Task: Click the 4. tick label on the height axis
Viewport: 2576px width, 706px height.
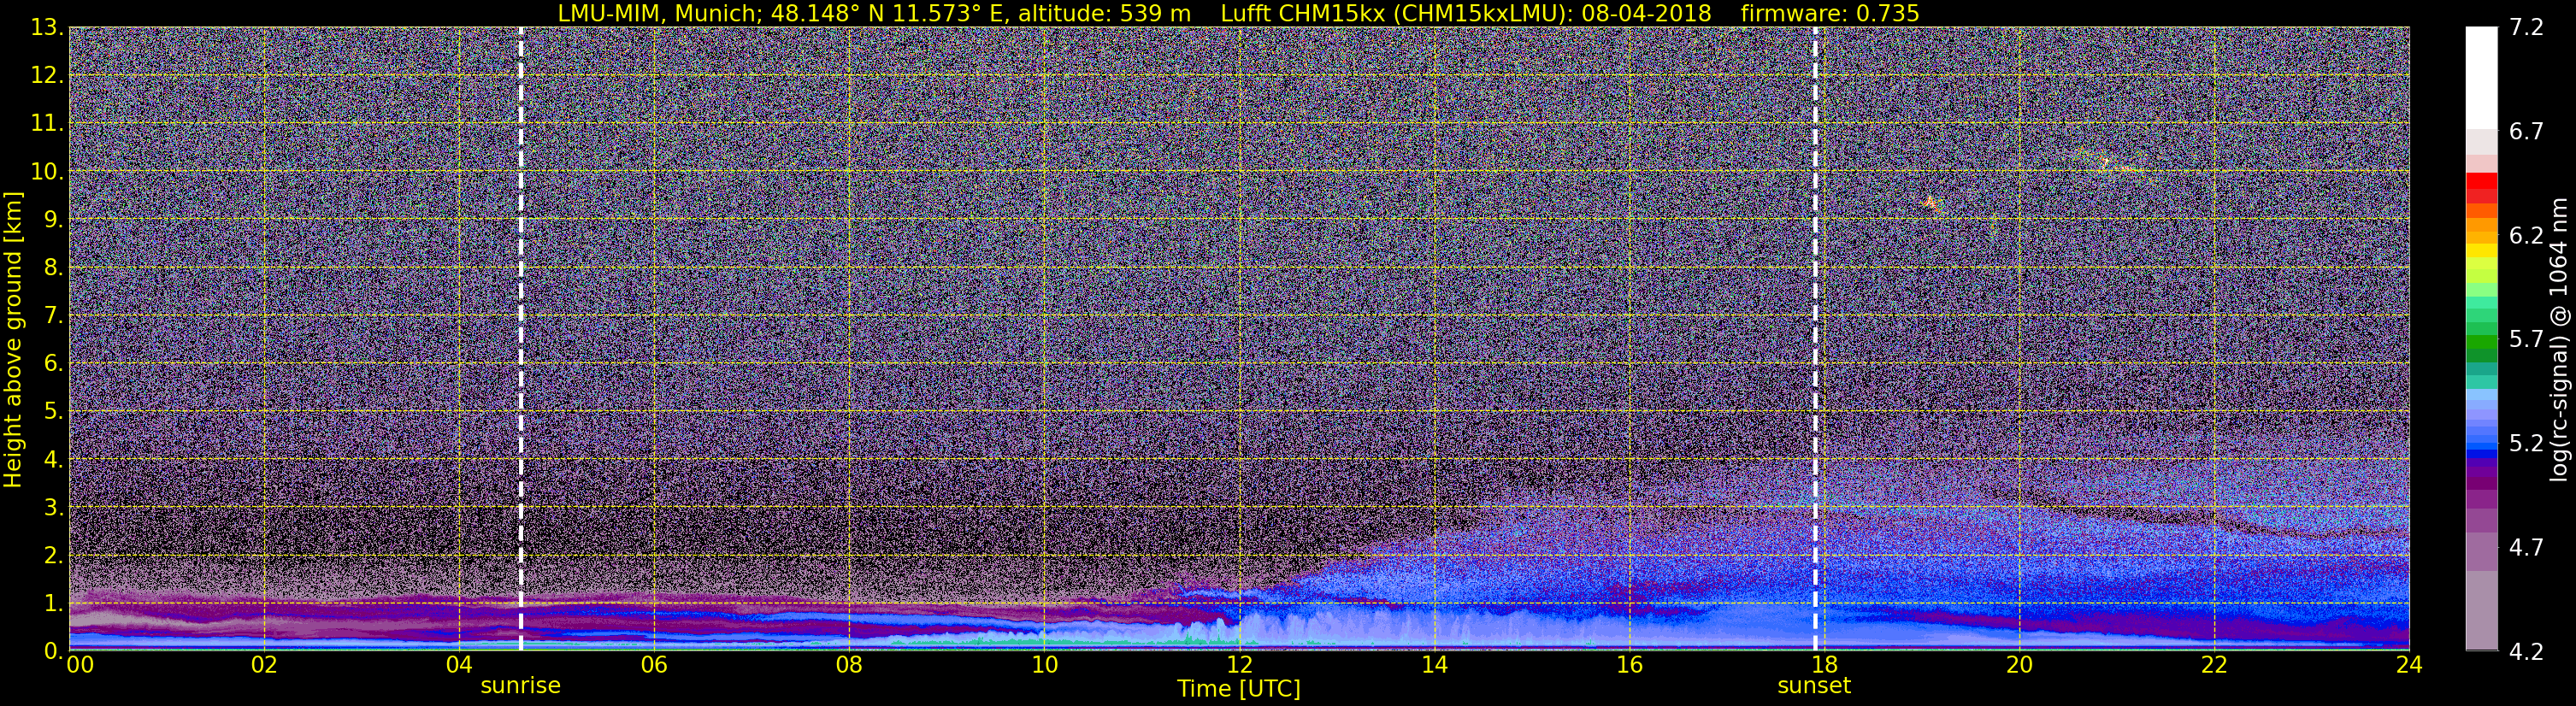Action: point(54,460)
